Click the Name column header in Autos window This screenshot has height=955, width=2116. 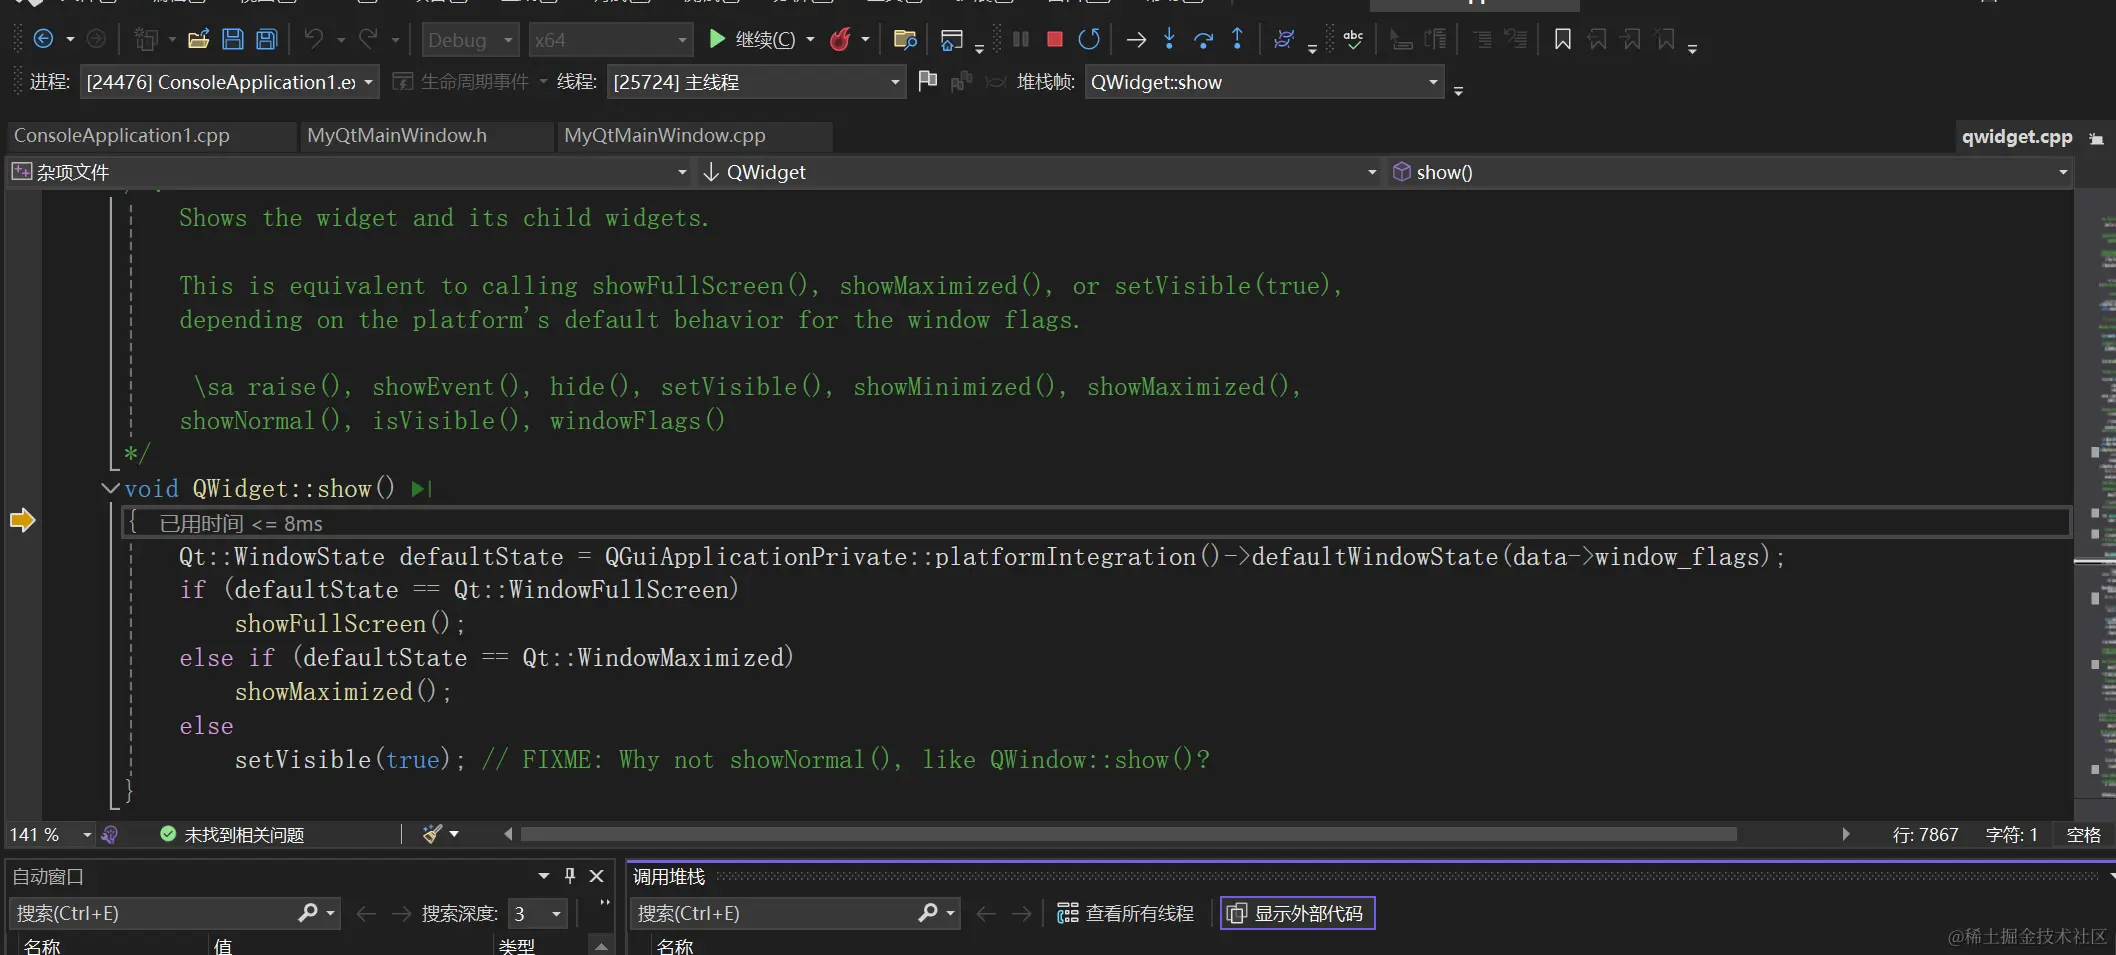[x=42, y=946]
